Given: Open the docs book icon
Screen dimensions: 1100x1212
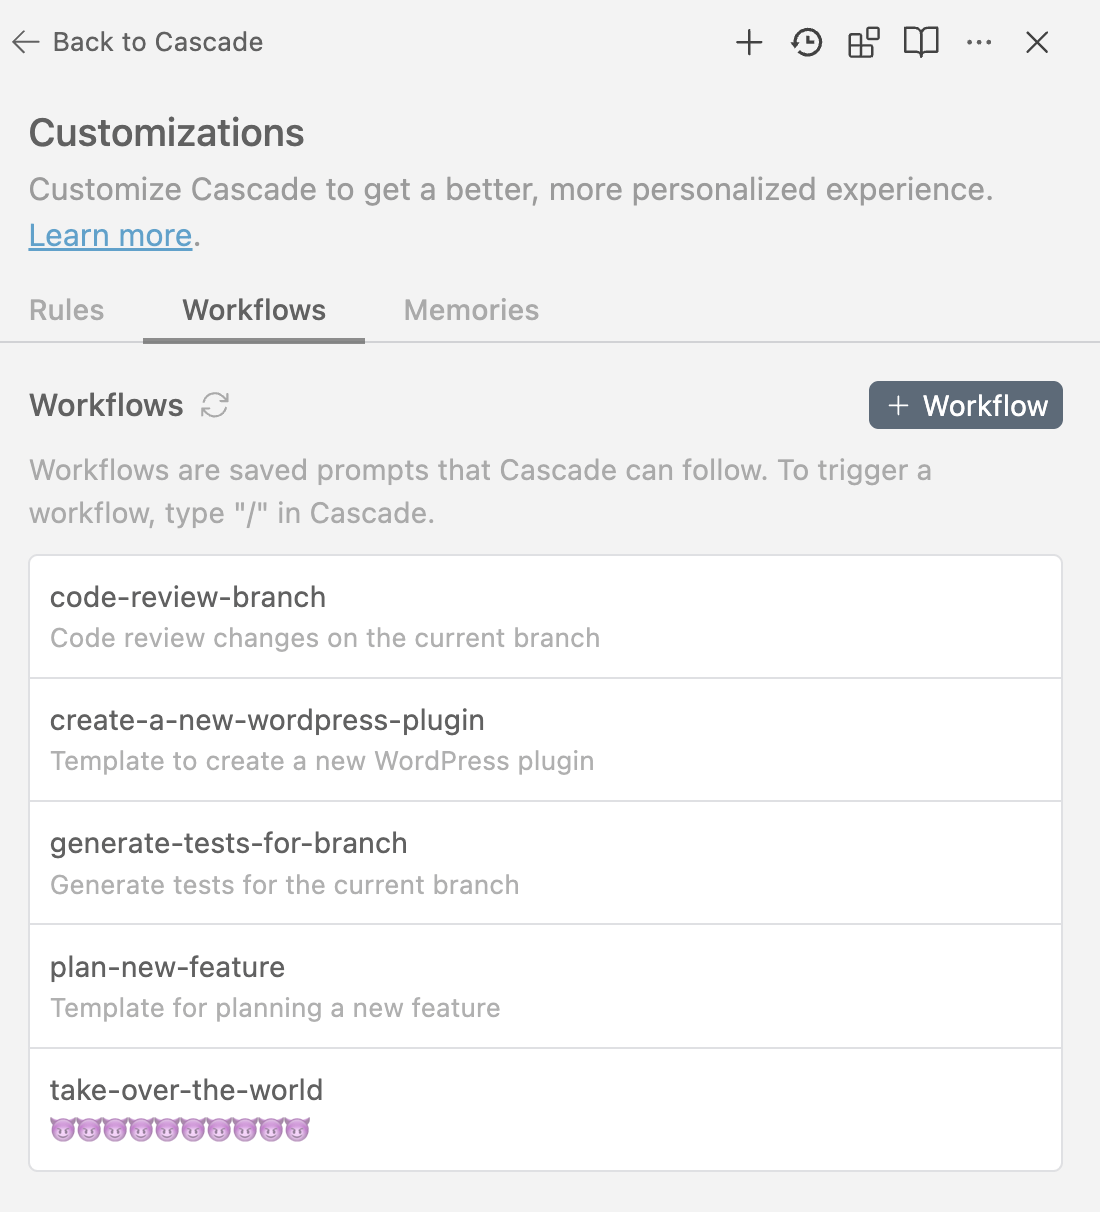Looking at the screenshot, I should click(x=921, y=42).
